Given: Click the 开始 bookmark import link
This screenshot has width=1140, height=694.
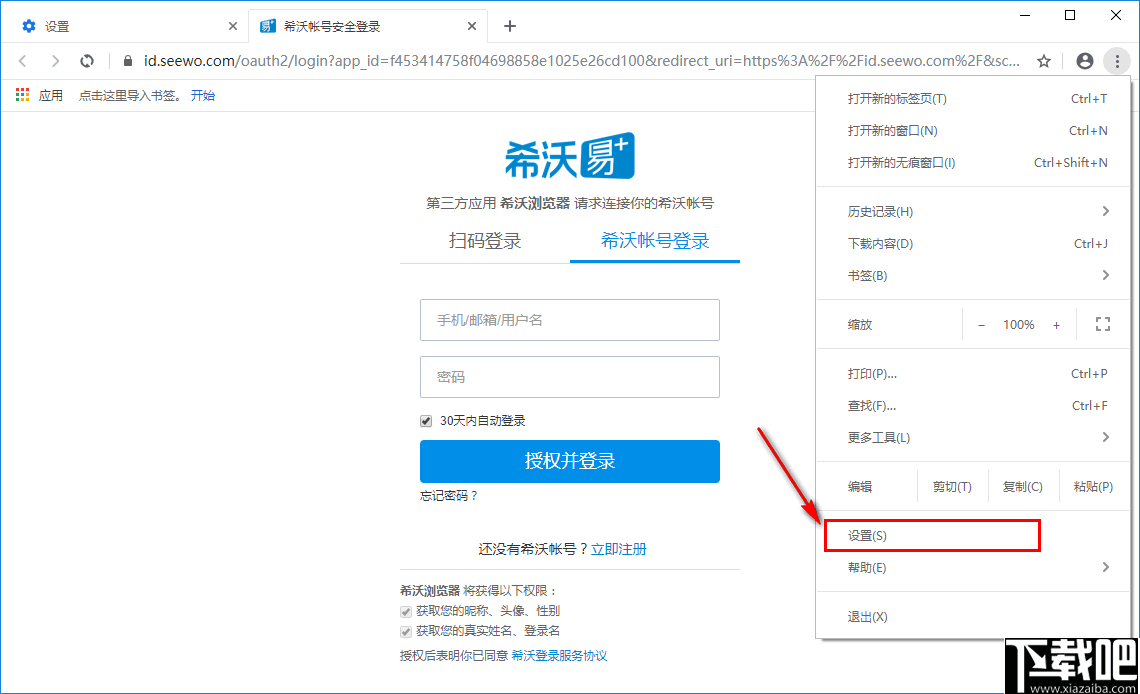Looking at the screenshot, I should pos(203,95).
